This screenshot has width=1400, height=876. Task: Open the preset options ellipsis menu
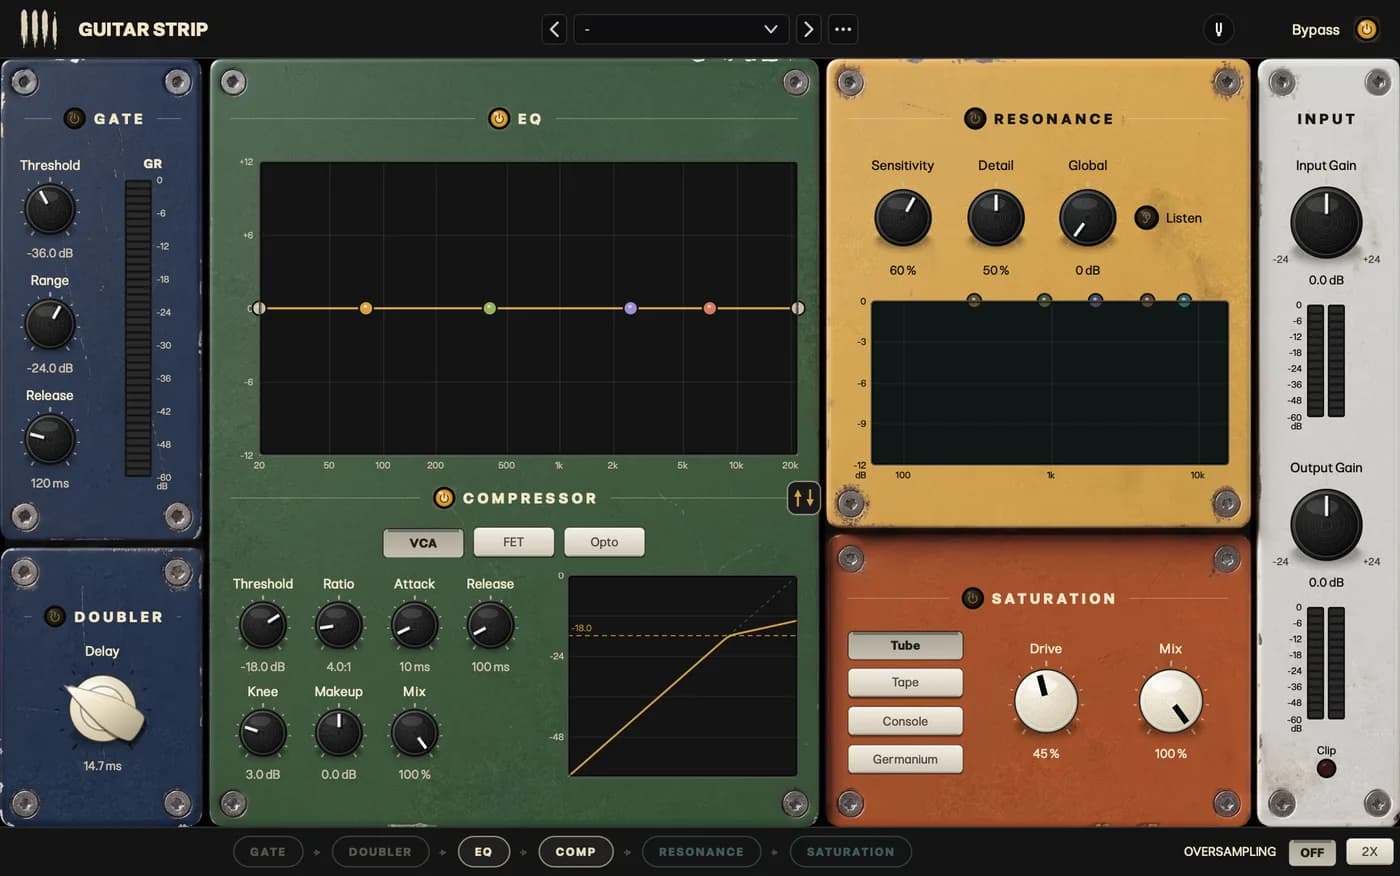point(843,29)
